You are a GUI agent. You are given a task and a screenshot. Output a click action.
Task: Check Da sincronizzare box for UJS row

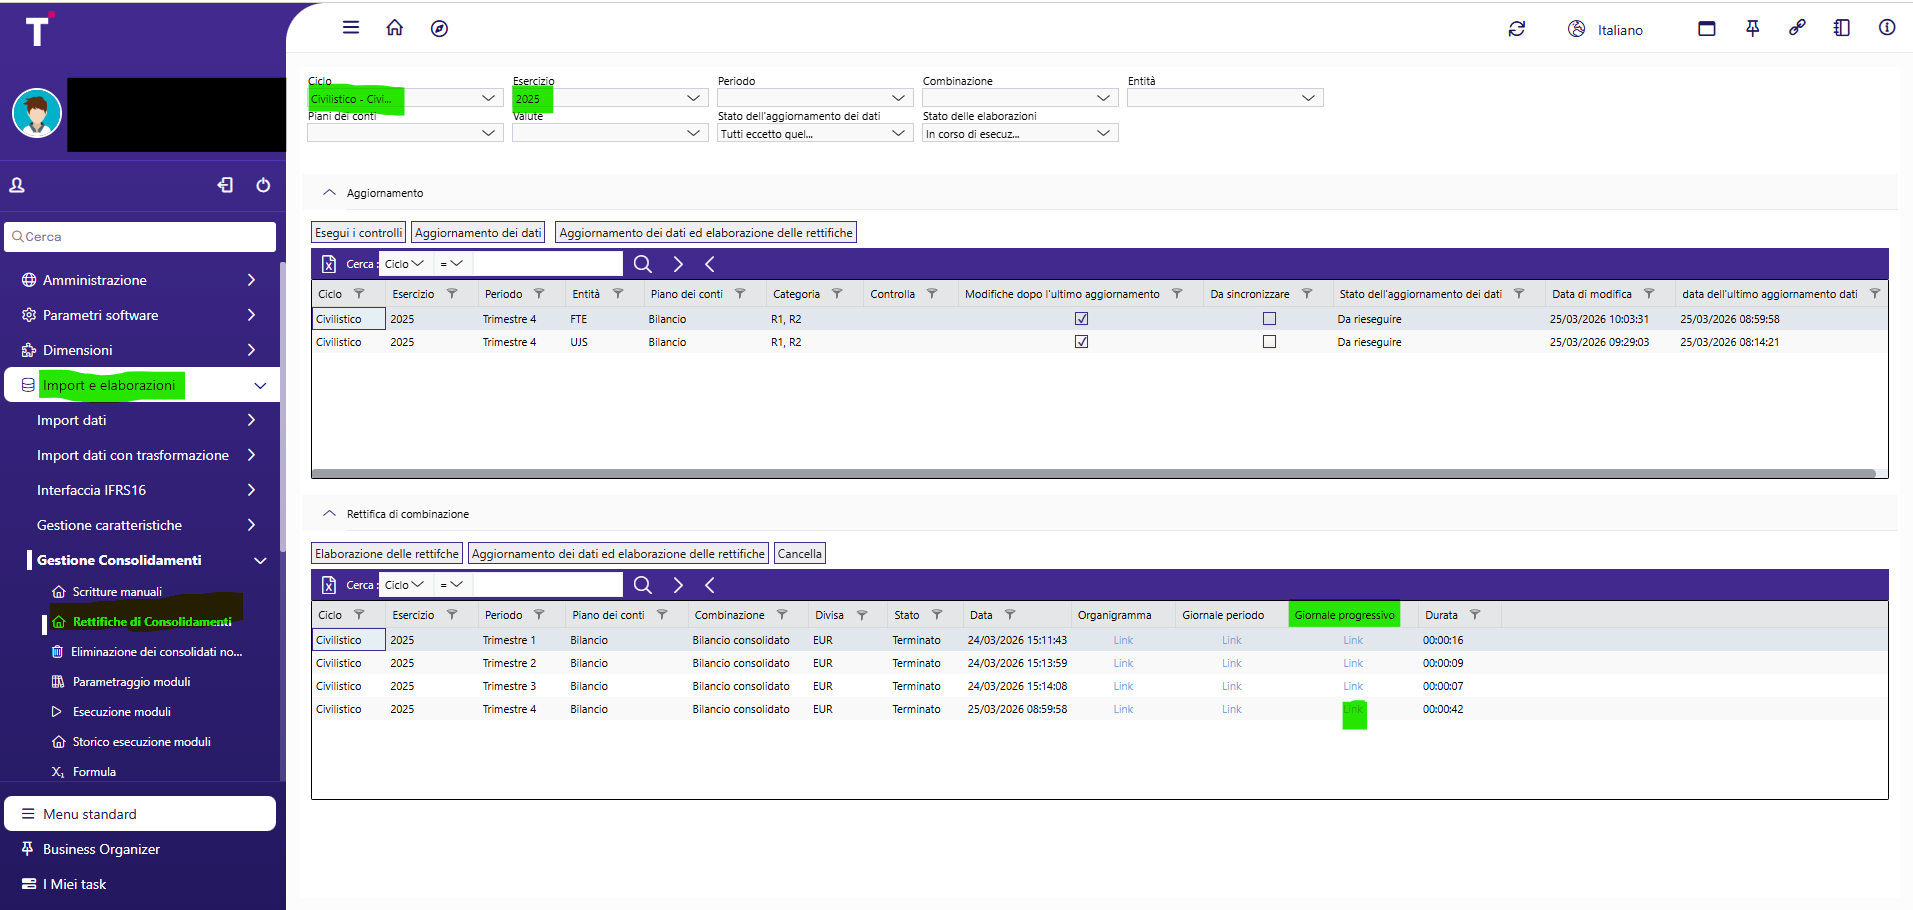1269,342
